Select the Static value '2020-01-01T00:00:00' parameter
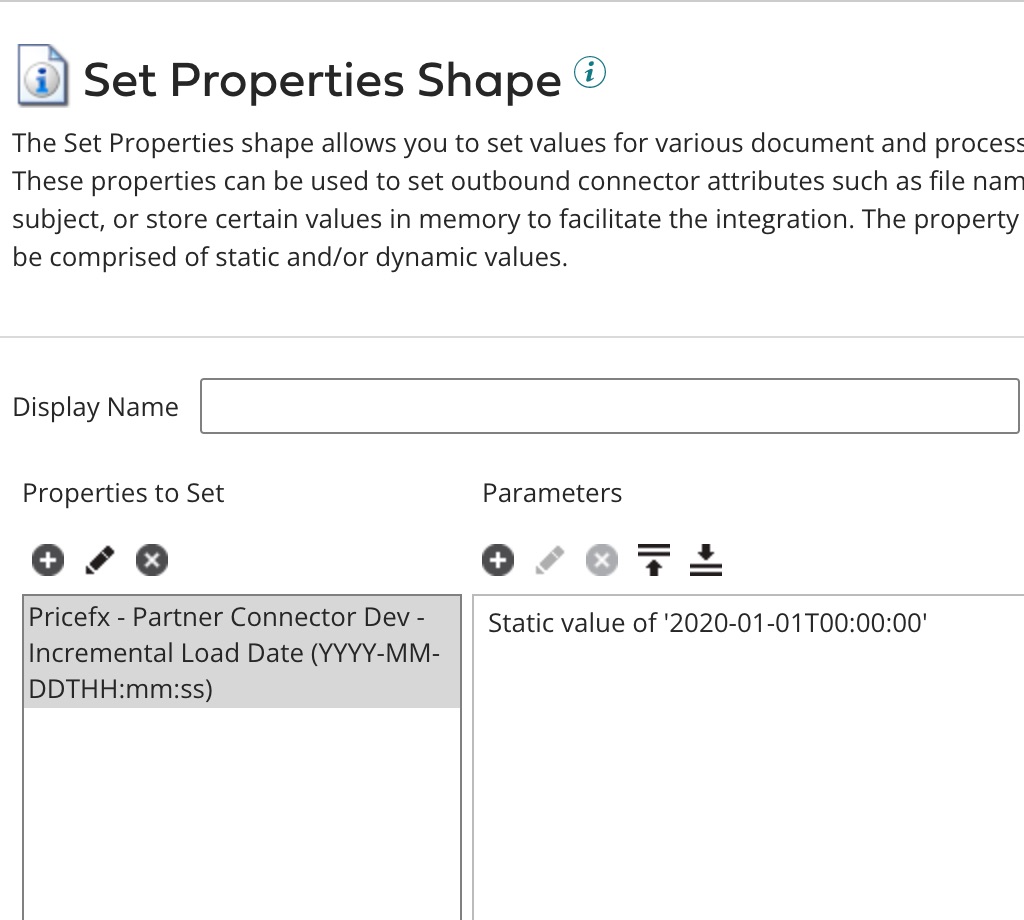Image resolution: width=1024 pixels, height=920 pixels. (708, 624)
